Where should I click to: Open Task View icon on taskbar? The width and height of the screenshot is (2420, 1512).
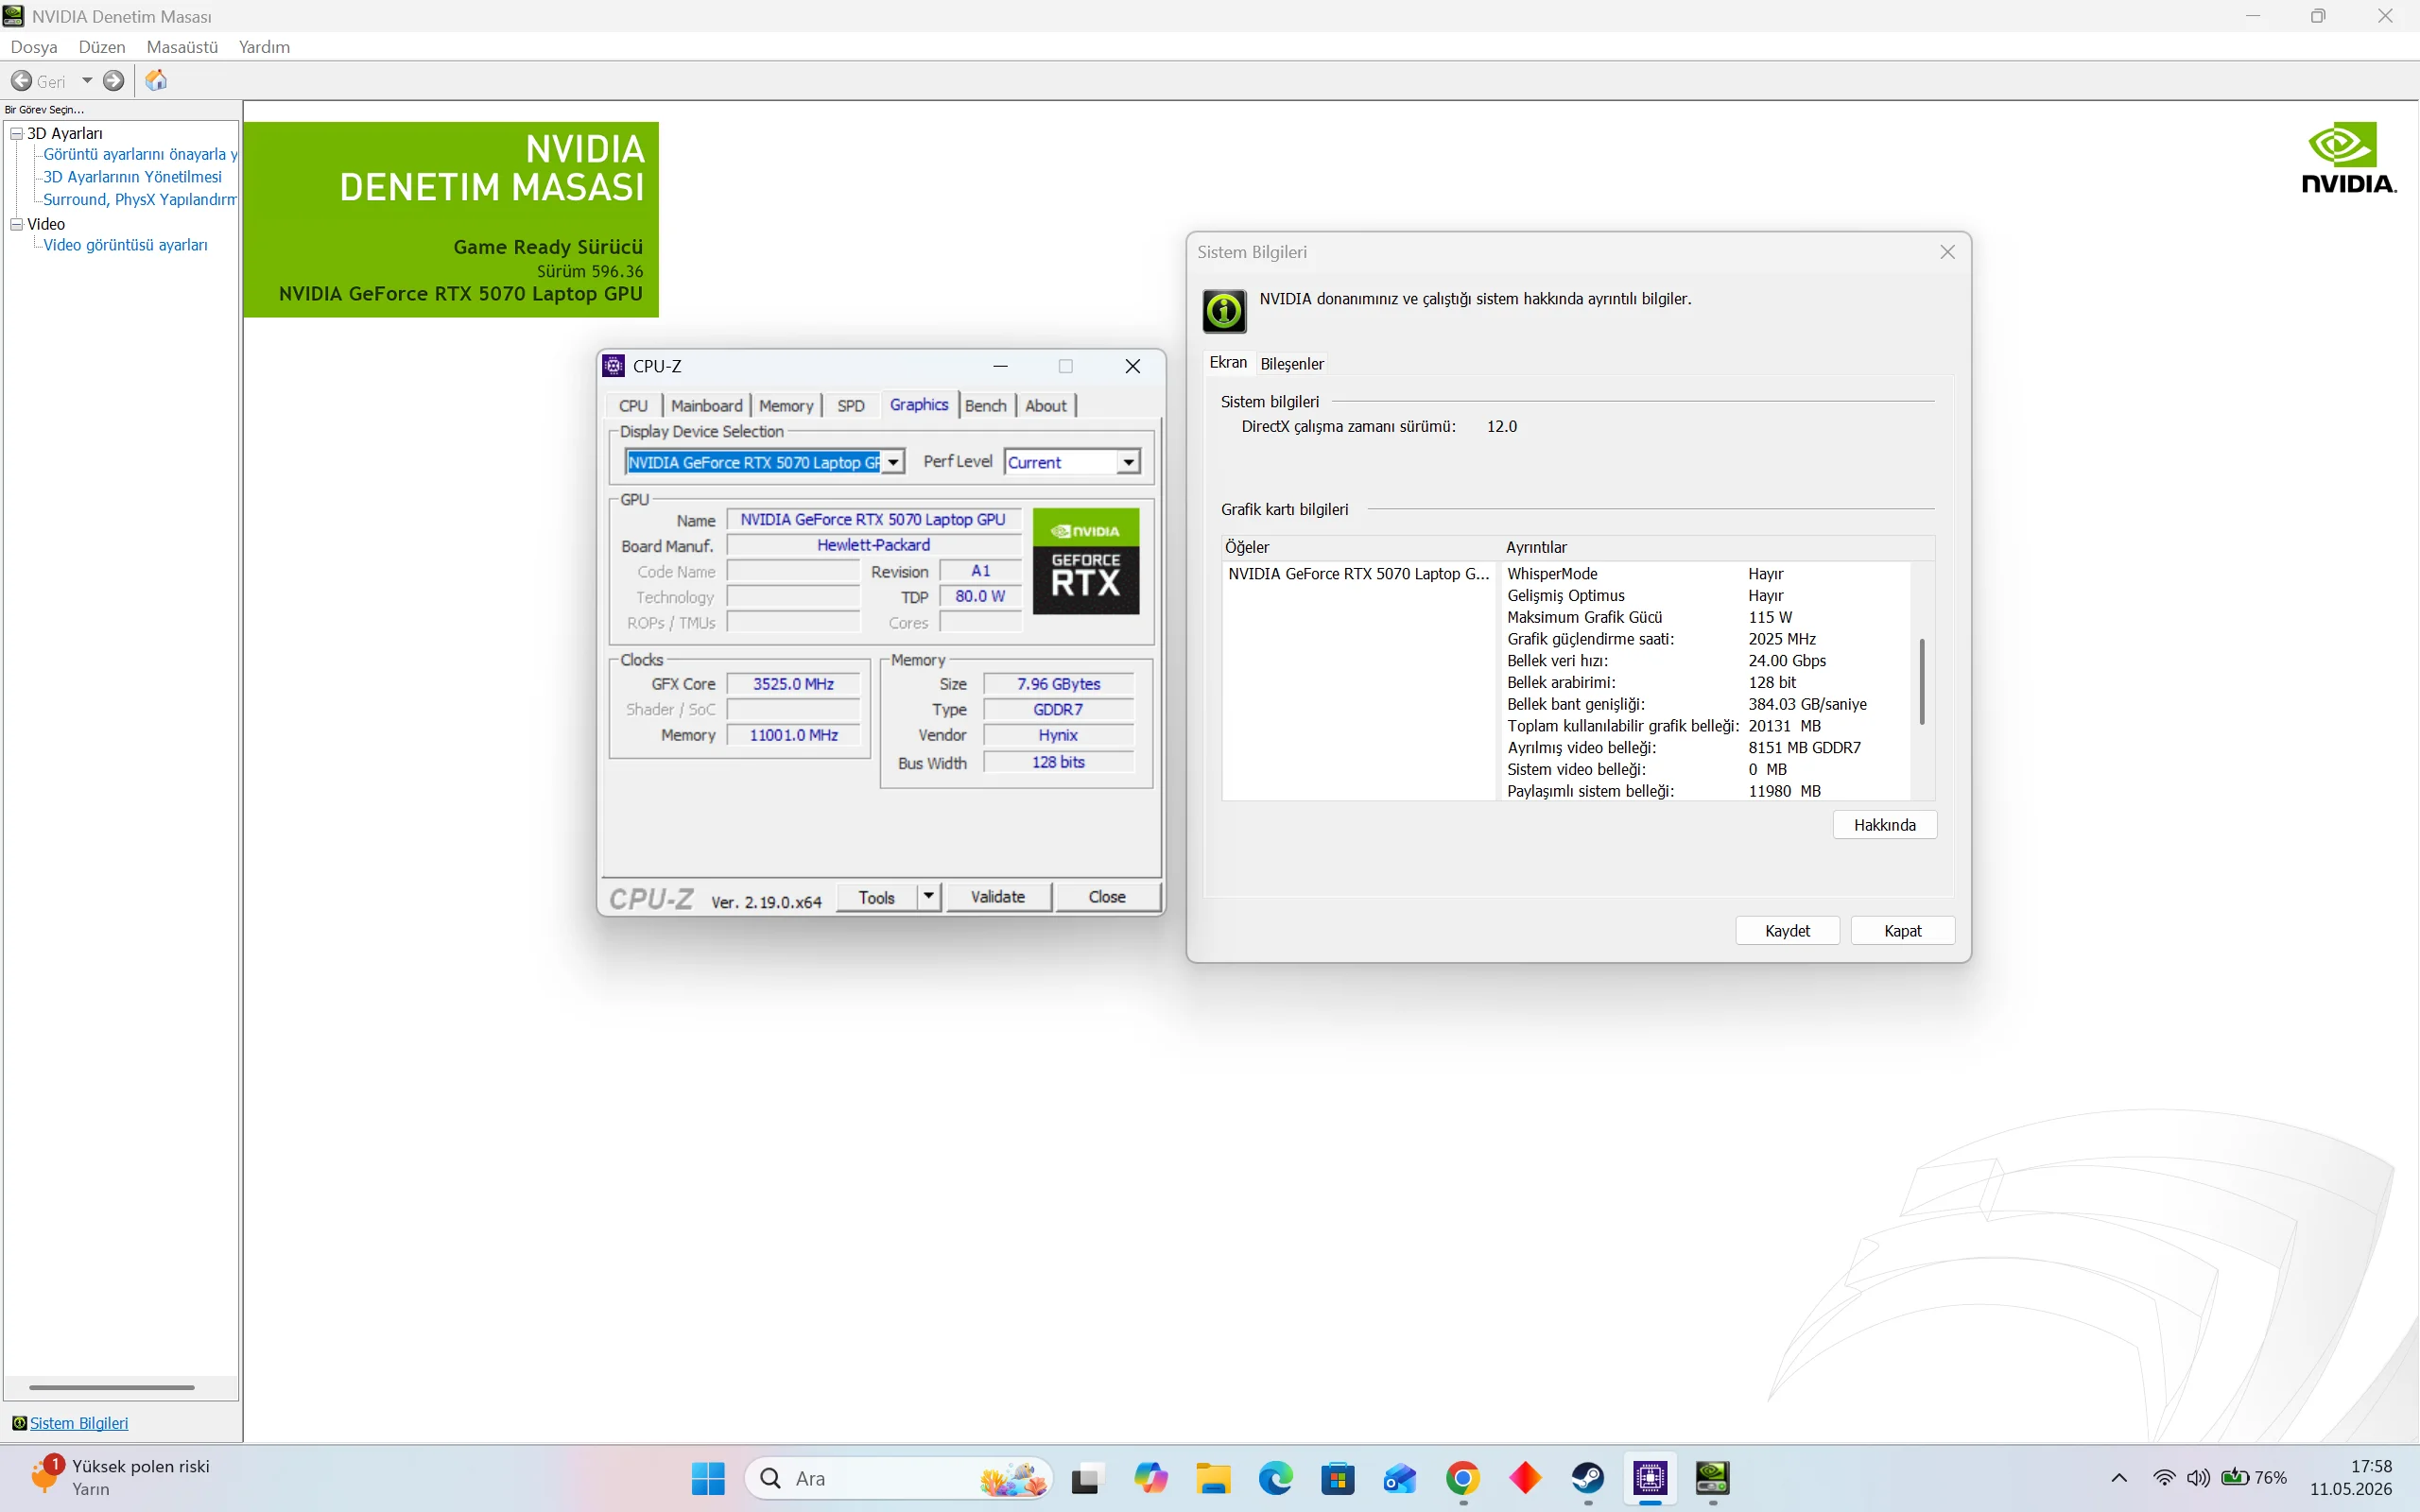click(x=1087, y=1478)
